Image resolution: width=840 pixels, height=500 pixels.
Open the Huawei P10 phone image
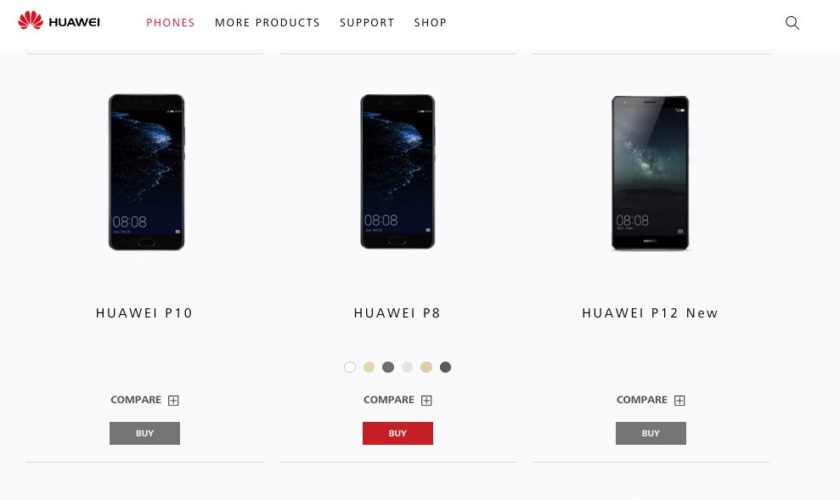[x=146, y=172]
